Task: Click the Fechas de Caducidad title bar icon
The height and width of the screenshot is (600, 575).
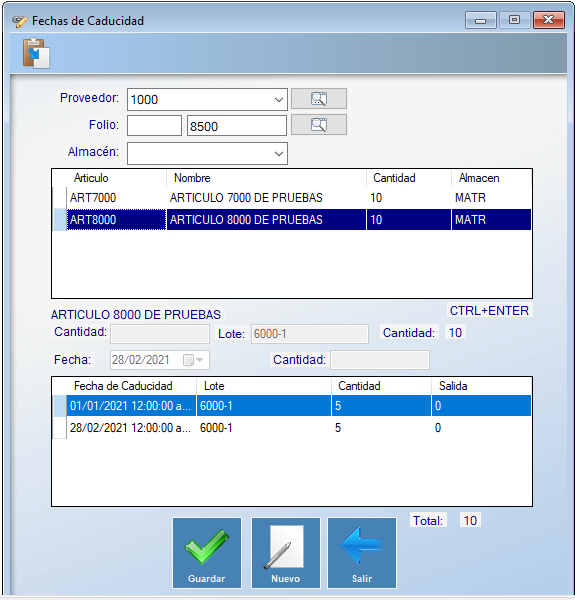Action: click(x=20, y=21)
